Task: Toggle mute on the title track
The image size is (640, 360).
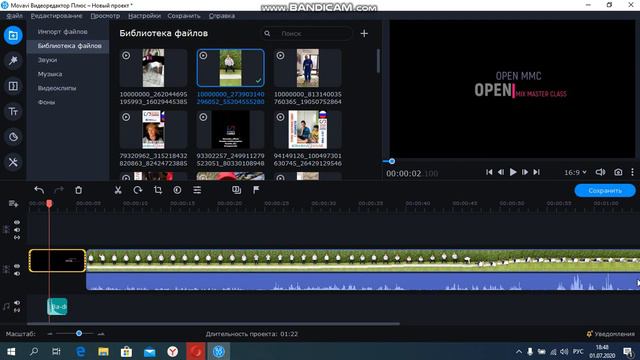Action: pos(17,230)
